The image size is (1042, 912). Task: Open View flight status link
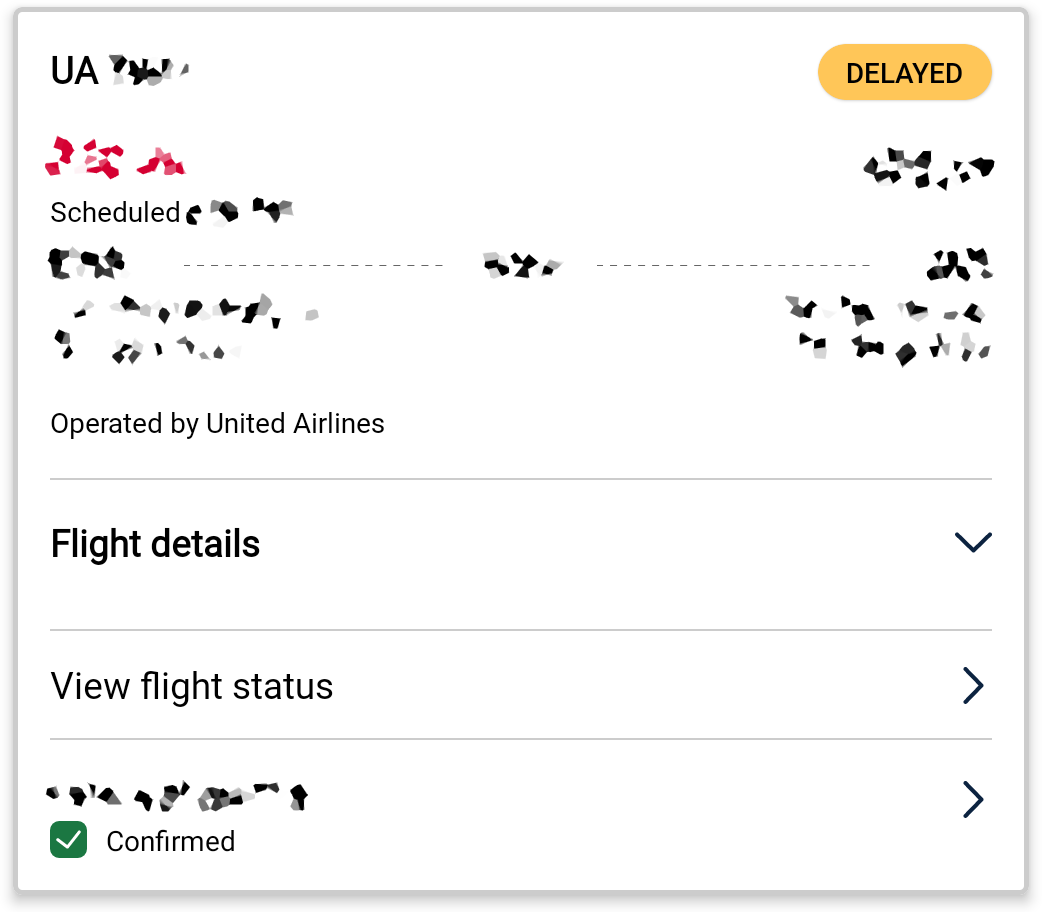tap(191, 686)
